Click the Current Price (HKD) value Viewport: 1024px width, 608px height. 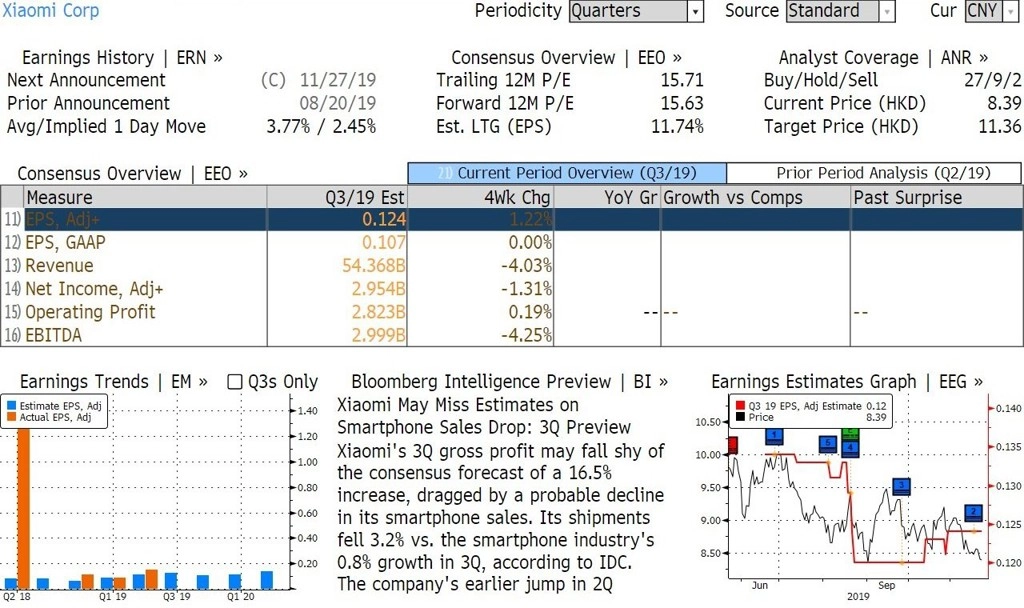pyautogui.click(x=1004, y=103)
